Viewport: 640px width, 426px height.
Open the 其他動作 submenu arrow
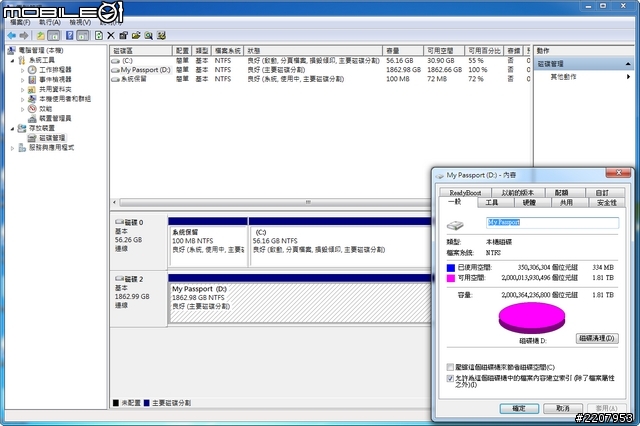pyautogui.click(x=629, y=77)
